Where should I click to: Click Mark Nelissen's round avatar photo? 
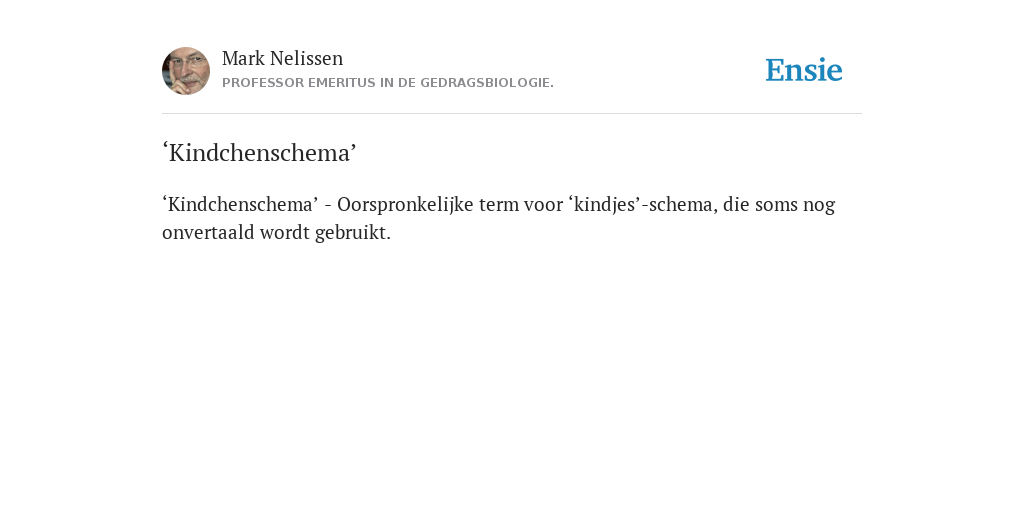[186, 71]
